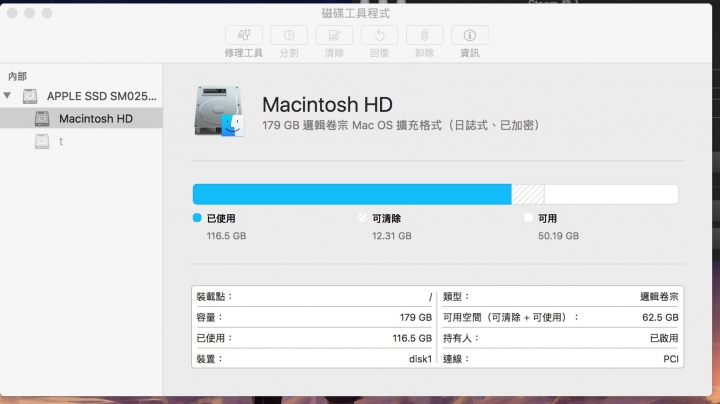Click the white free portion of storage bar
Image resolution: width=720 pixels, height=404 pixels.
pos(611,194)
